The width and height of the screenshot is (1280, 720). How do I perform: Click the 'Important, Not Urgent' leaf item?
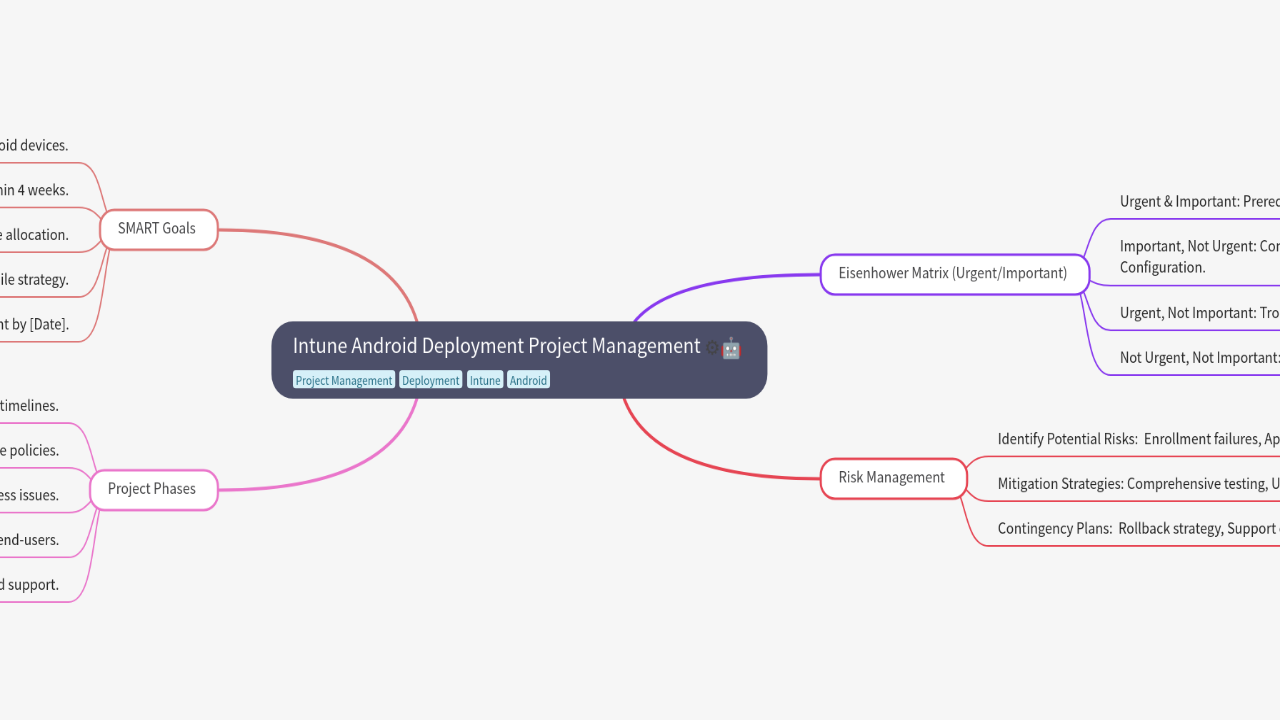1198,256
